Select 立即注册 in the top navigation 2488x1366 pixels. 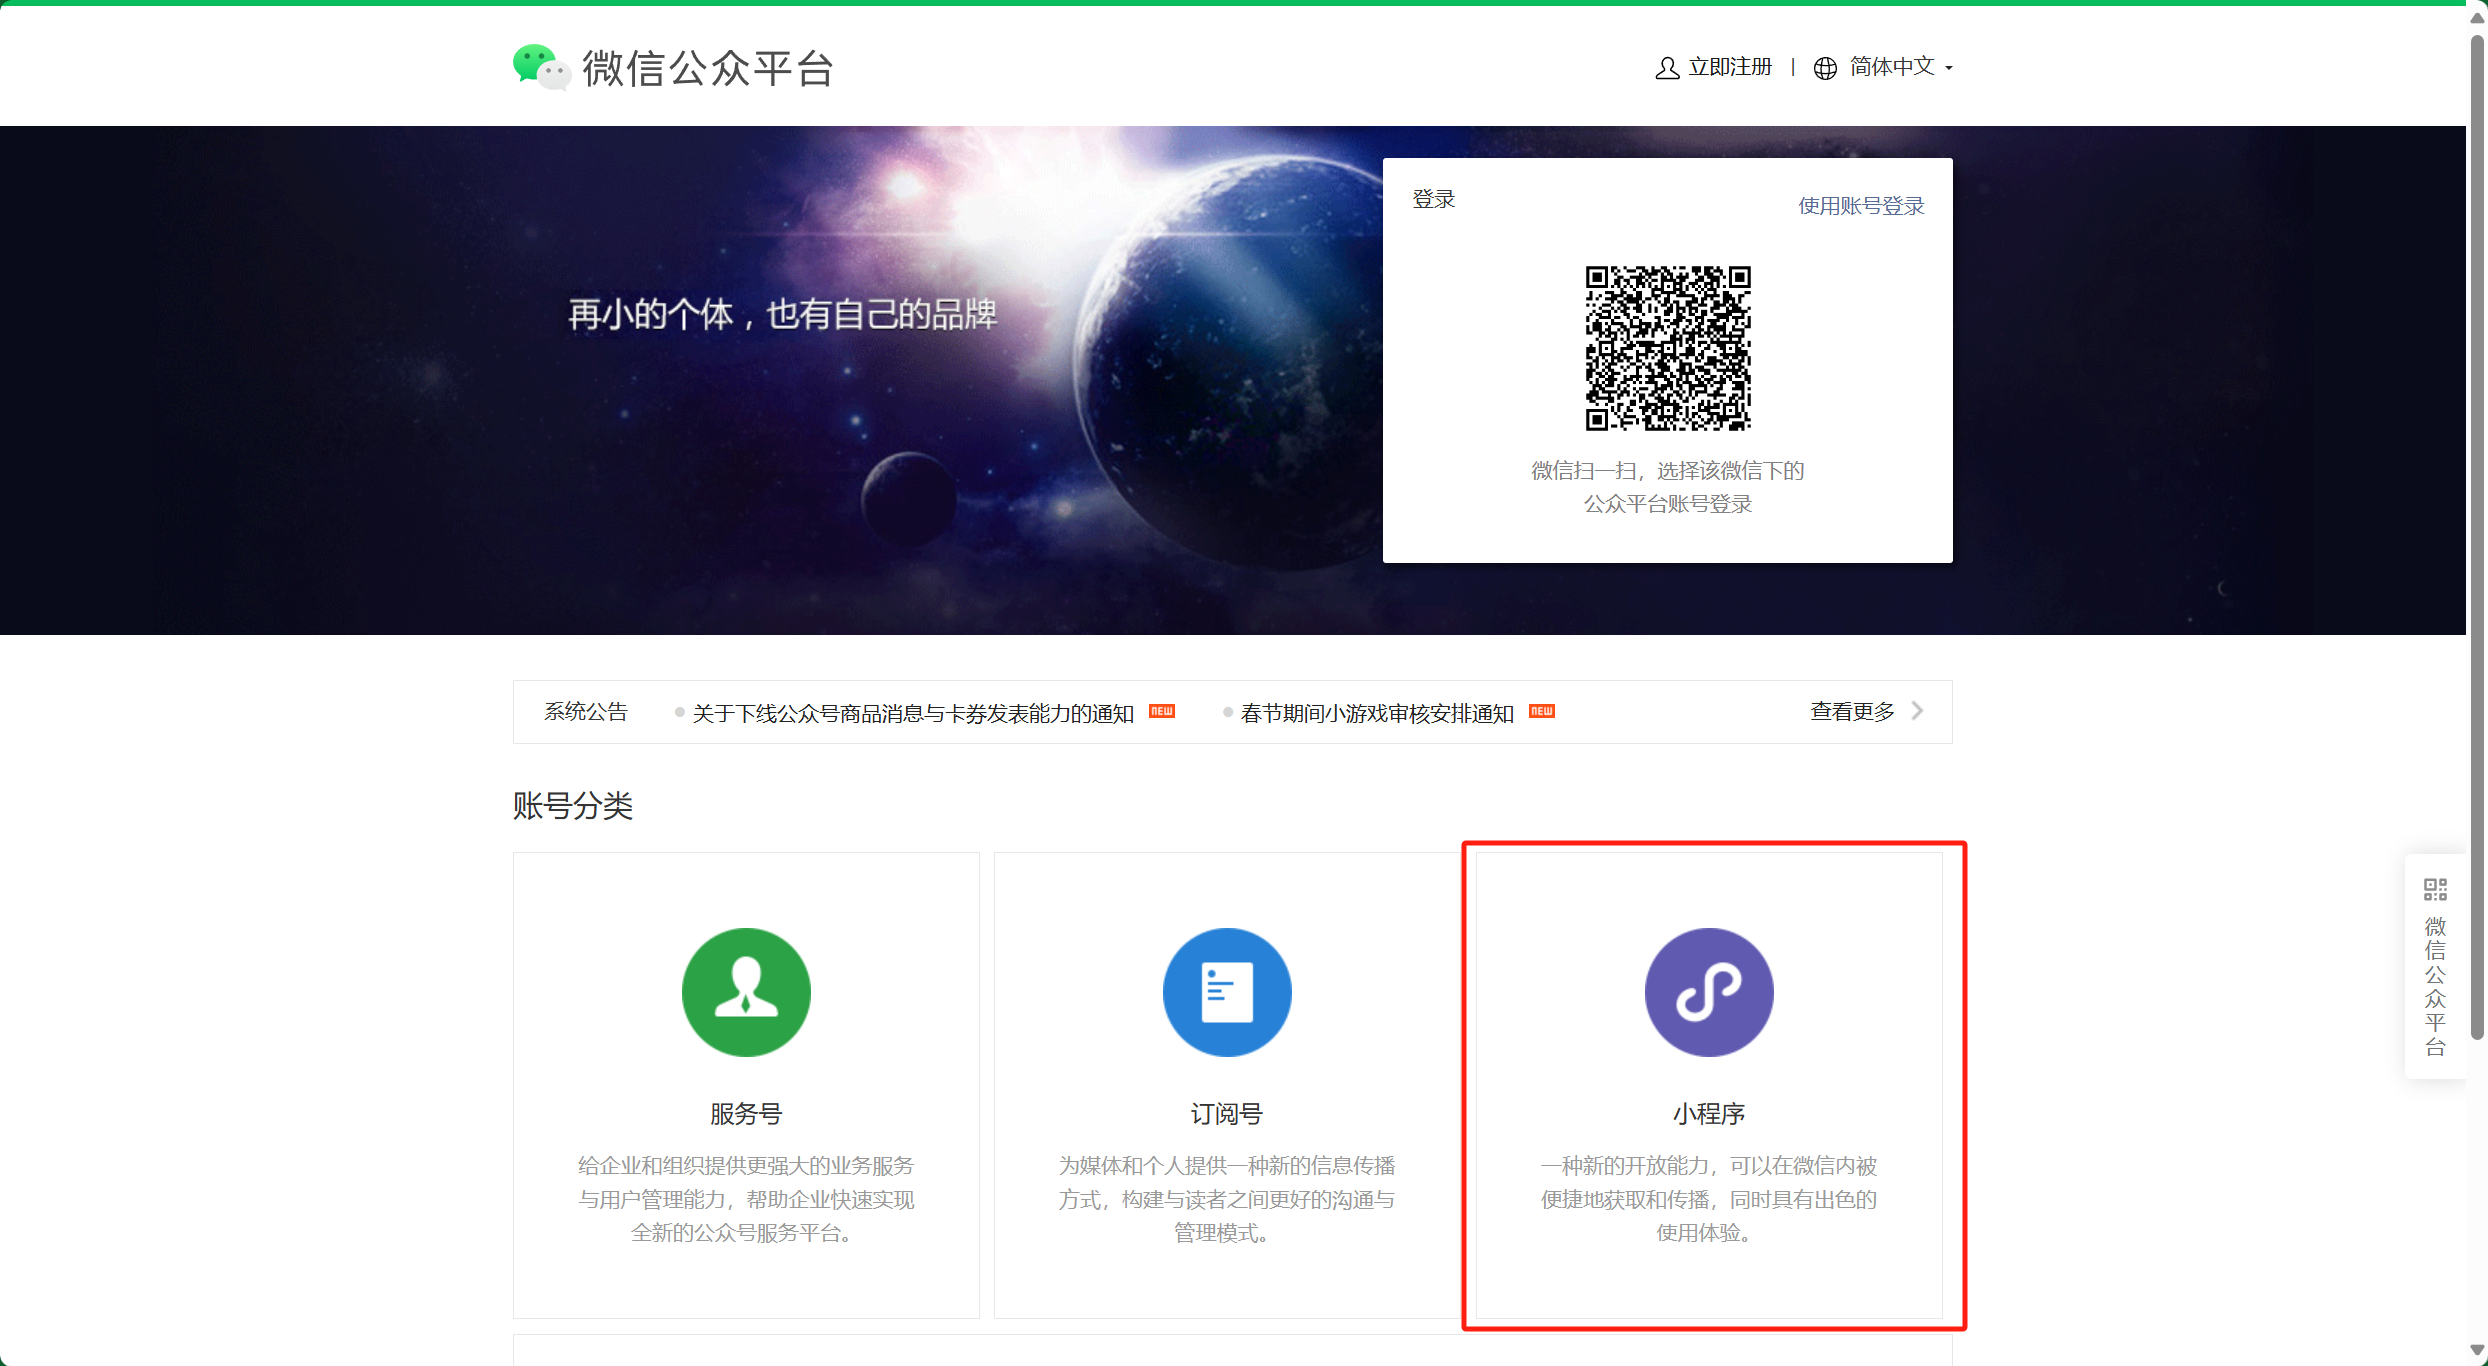1730,67
